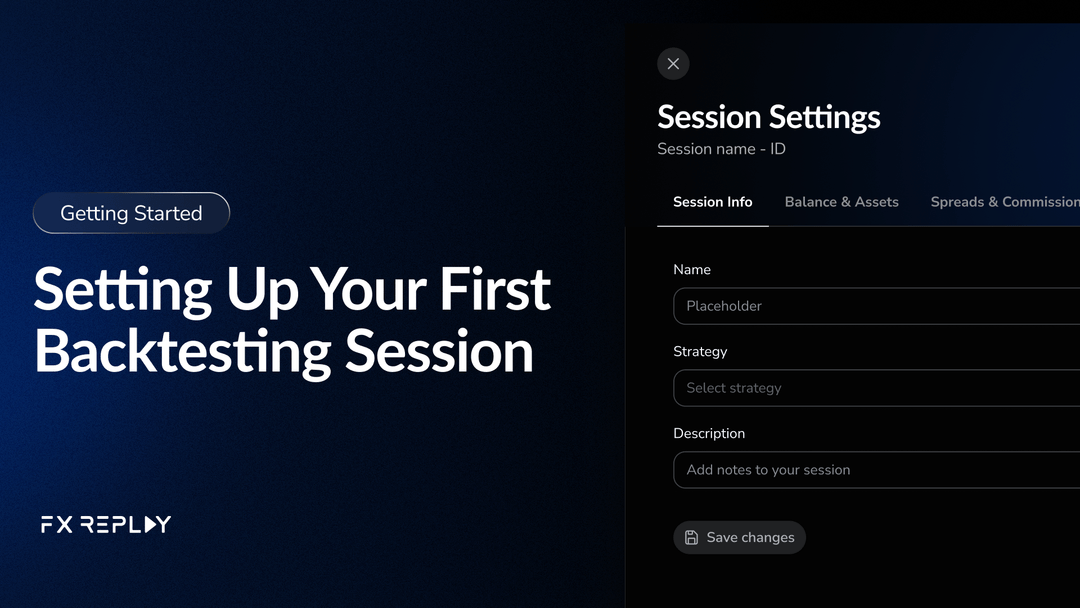Screen dimensions: 1080x608
Task: Click the Add notes description field
Action: pos(876,470)
